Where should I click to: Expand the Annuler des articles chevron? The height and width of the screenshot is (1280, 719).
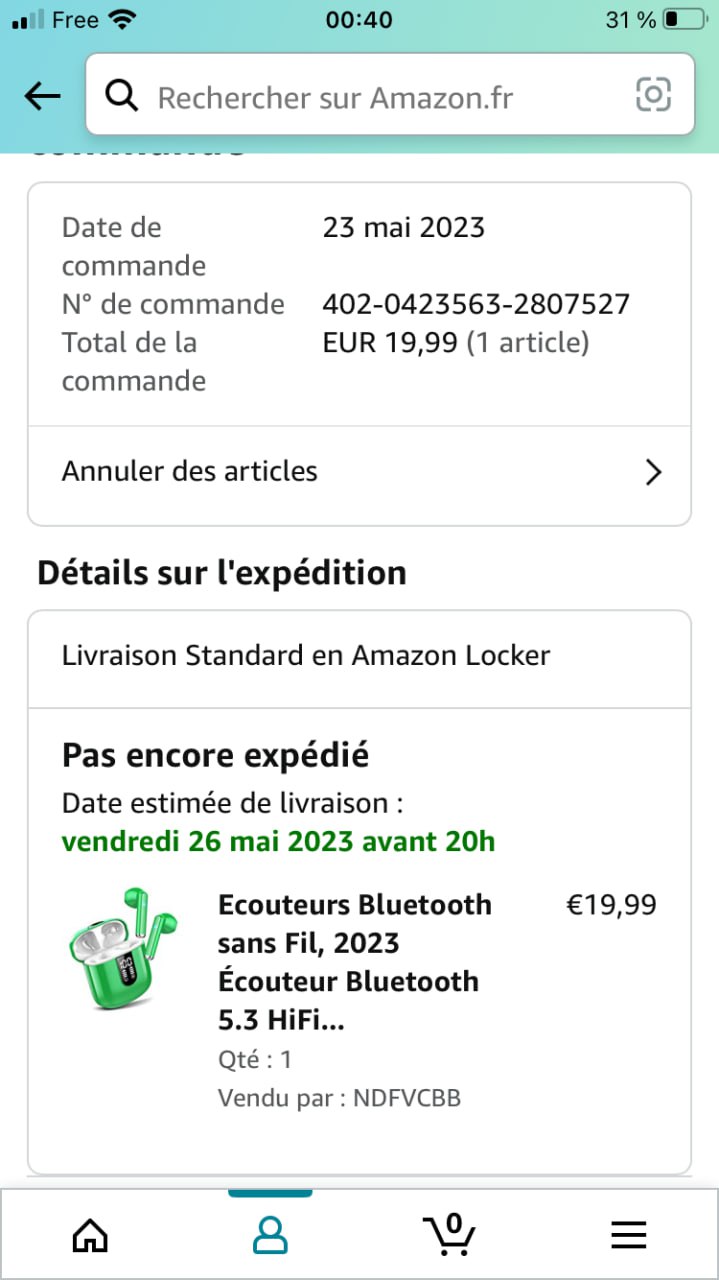pyautogui.click(x=653, y=472)
